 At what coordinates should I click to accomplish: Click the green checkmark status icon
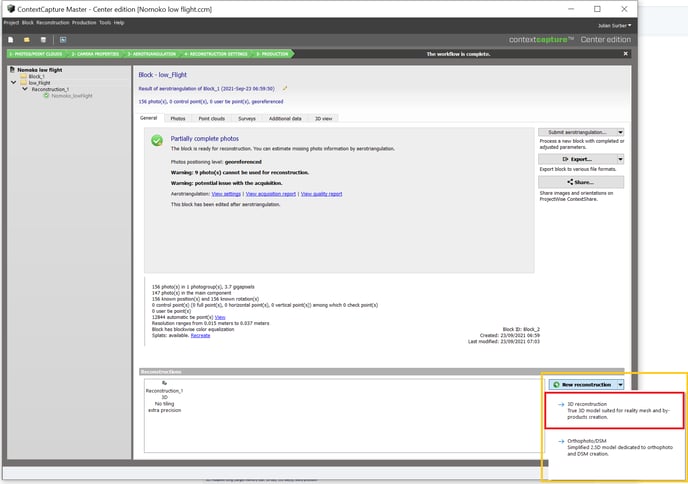tap(157, 141)
